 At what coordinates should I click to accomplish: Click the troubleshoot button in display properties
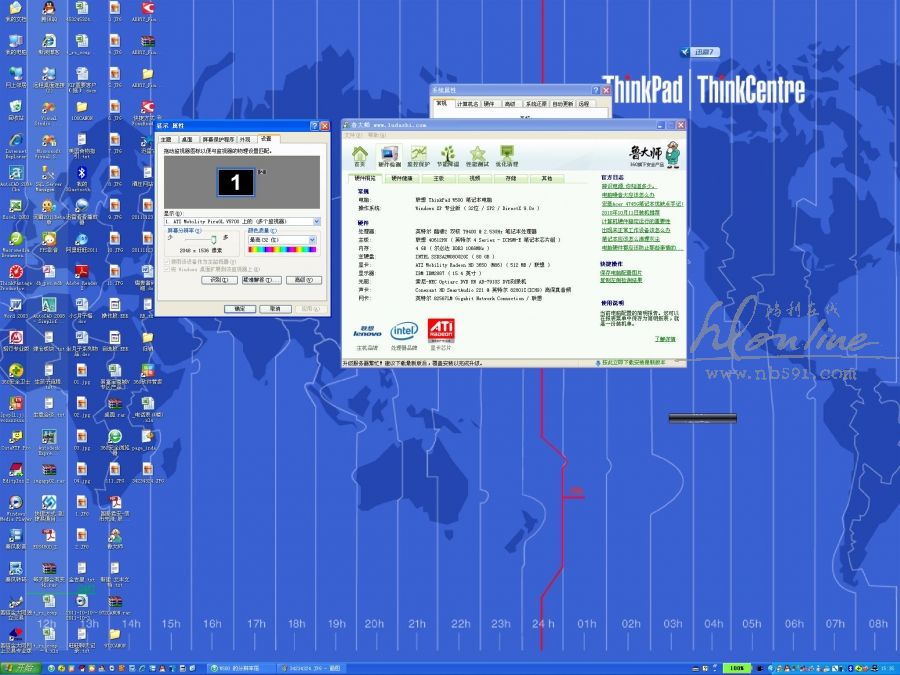click(x=259, y=280)
